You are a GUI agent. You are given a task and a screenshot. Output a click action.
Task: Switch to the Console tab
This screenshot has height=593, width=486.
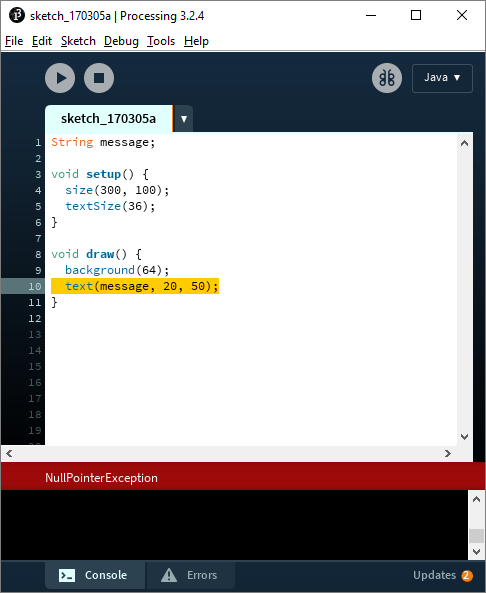95,575
